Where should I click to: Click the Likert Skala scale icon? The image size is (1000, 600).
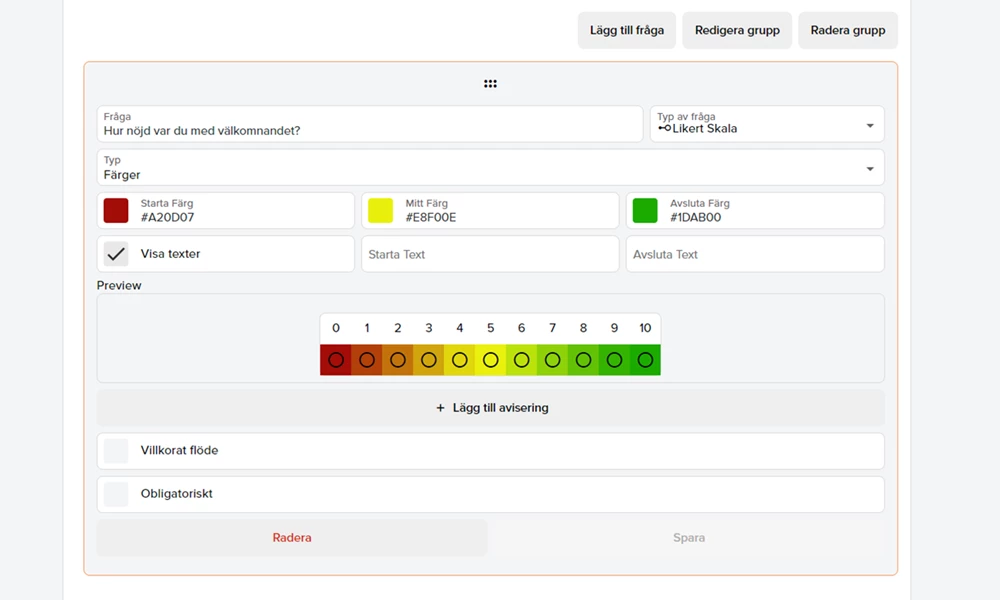pos(665,128)
